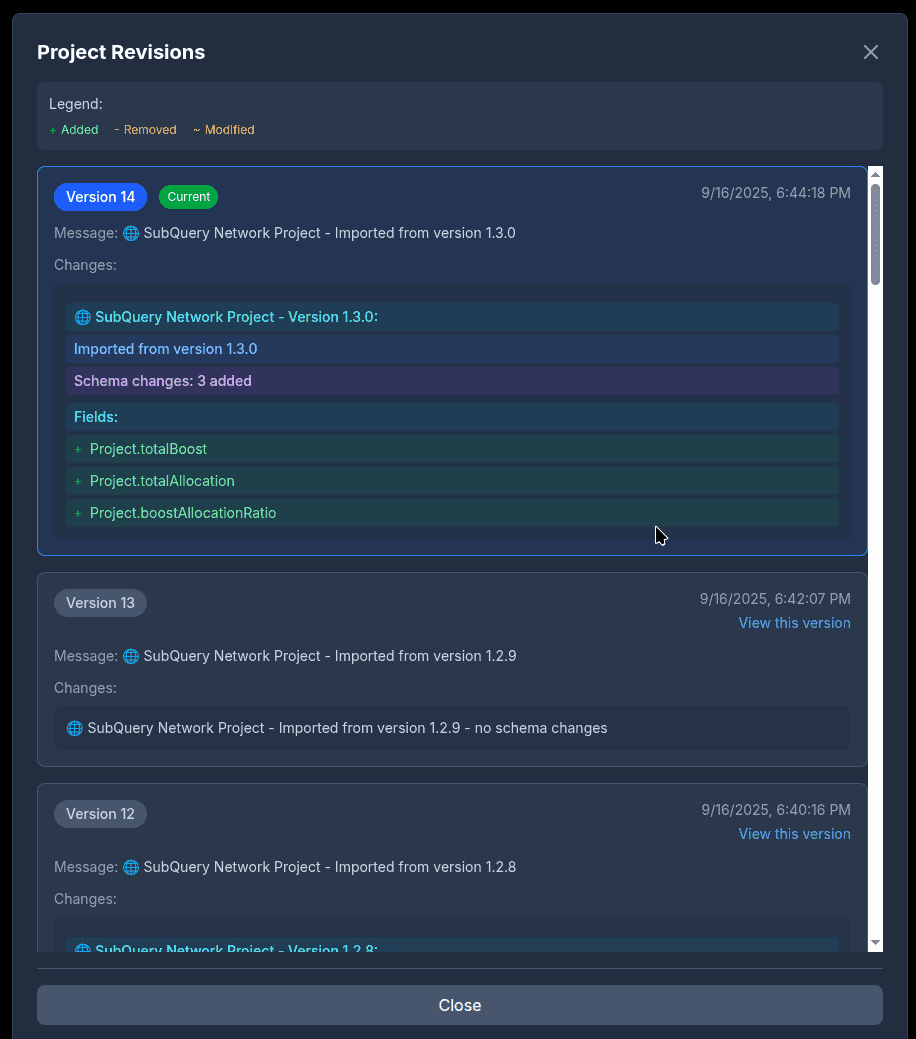Click the globe icon in Version 12 message
The image size is (916, 1039).
131,867
